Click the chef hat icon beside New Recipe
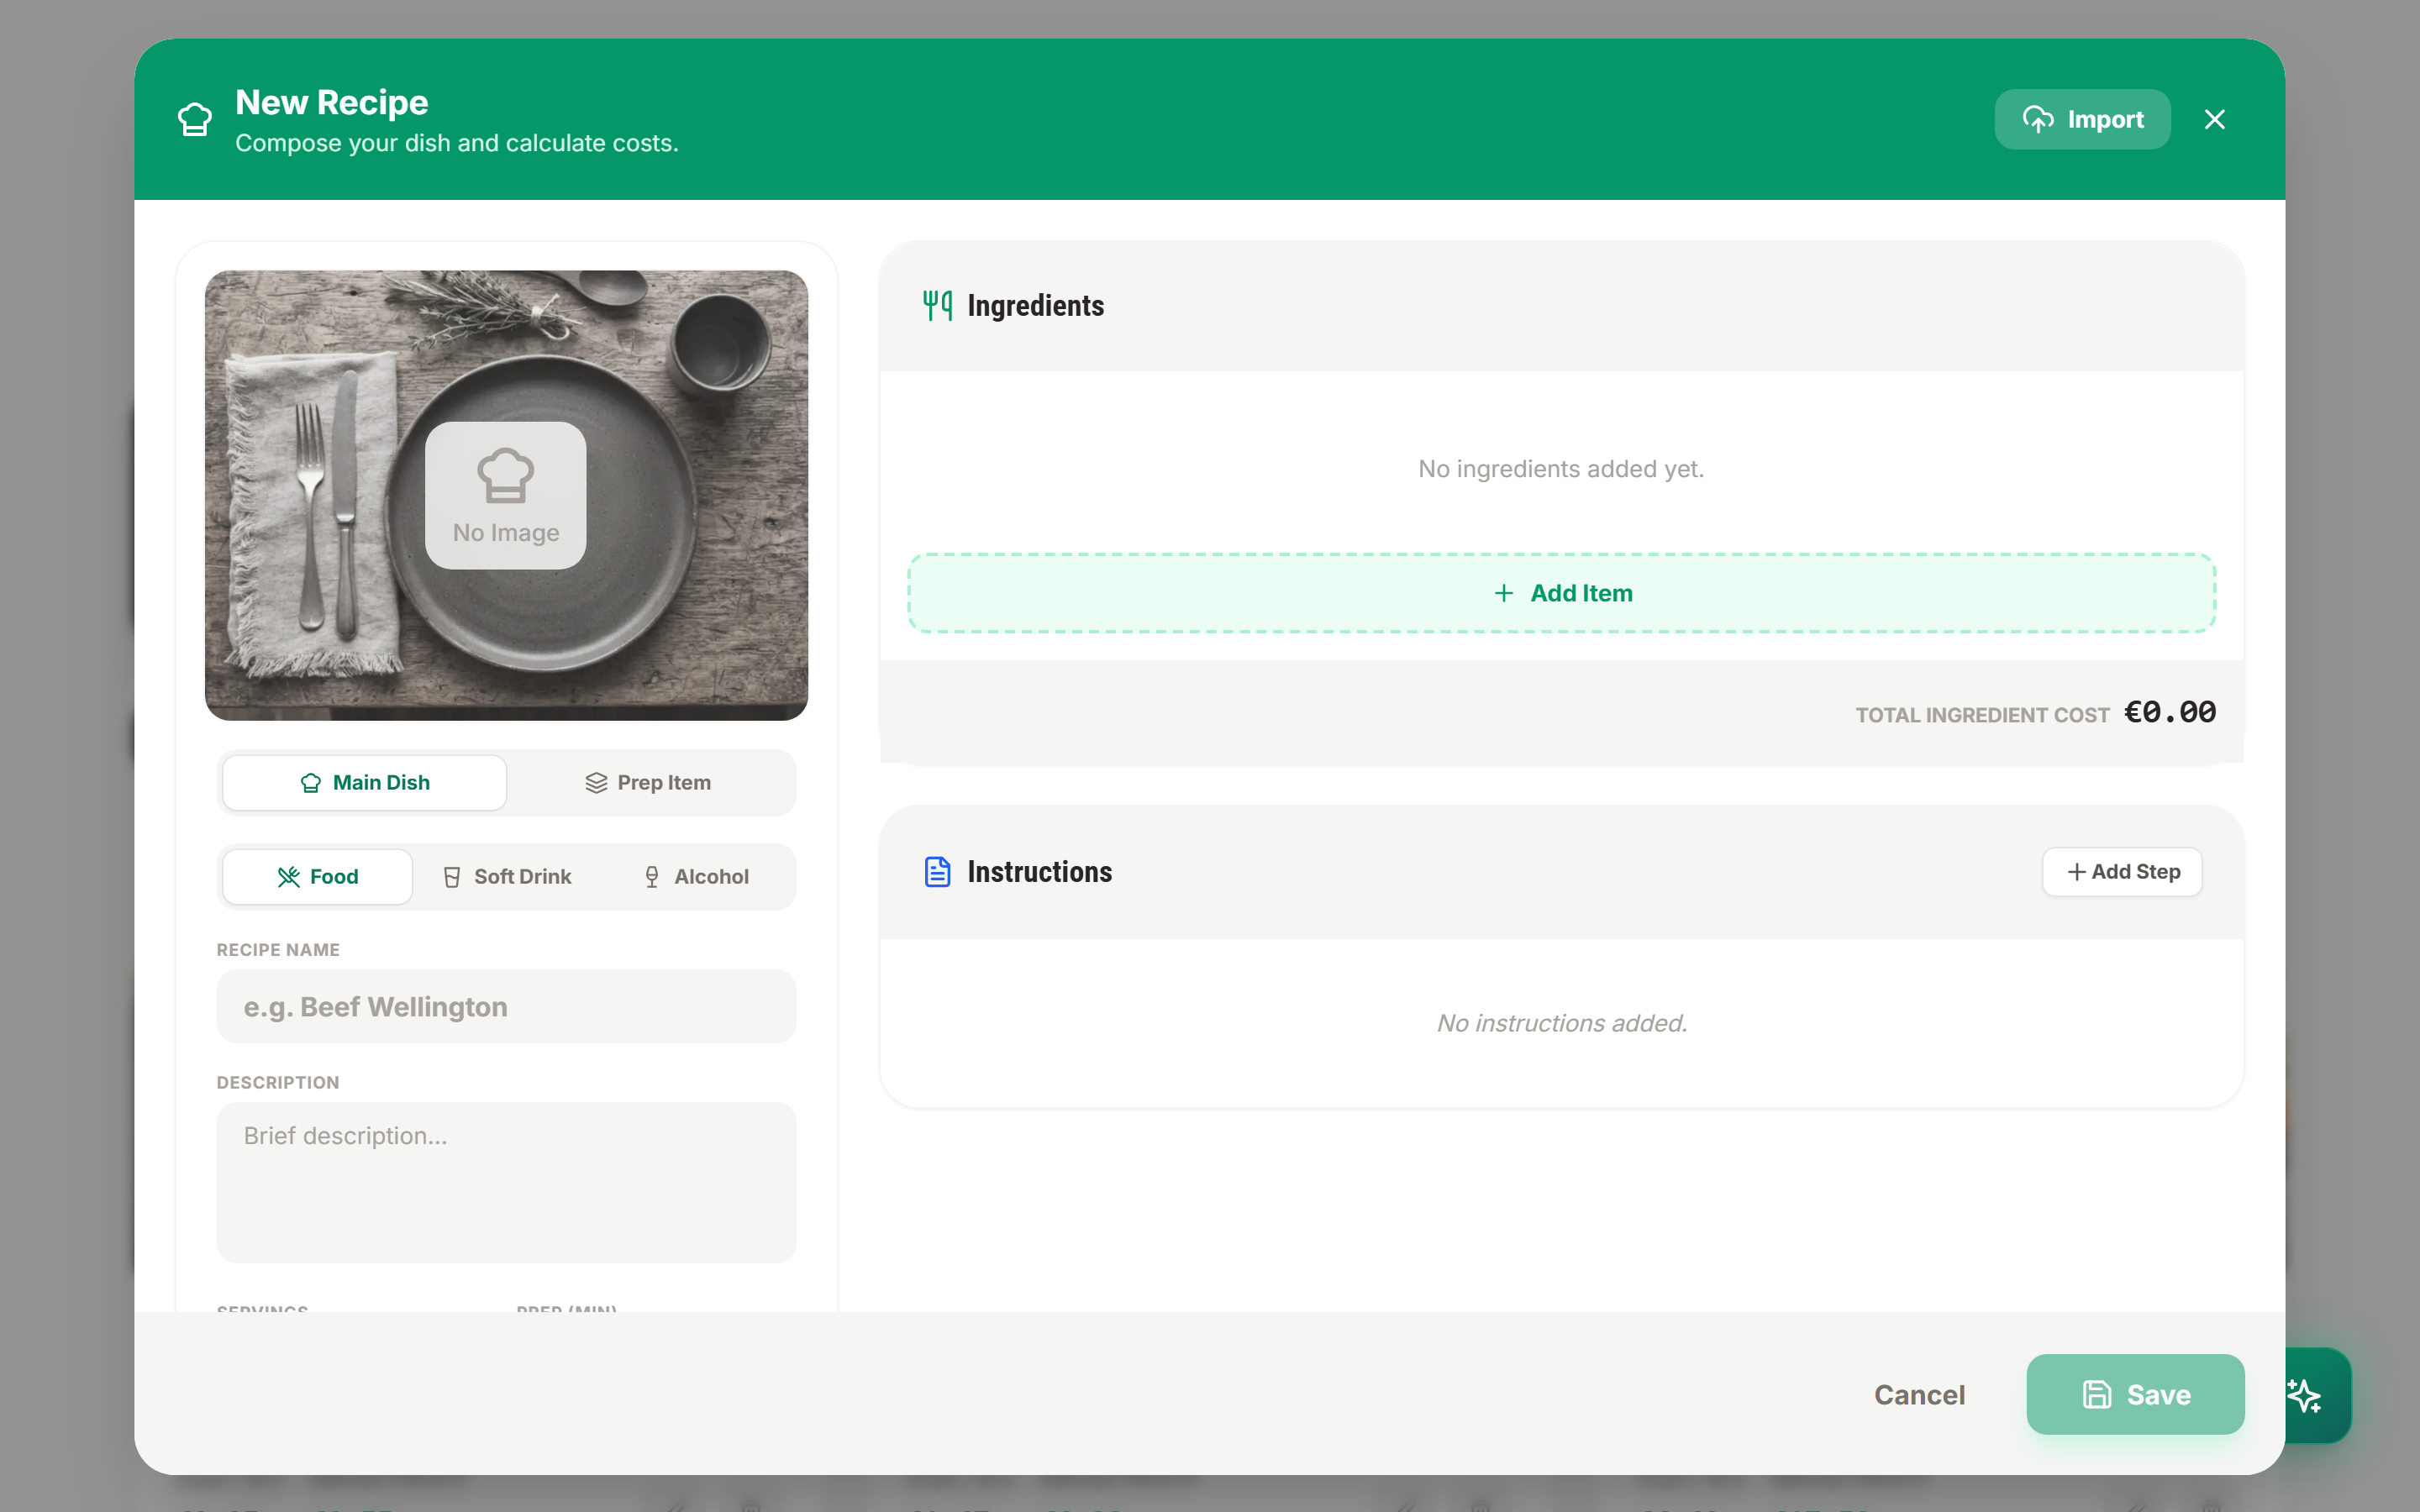 pos(195,119)
